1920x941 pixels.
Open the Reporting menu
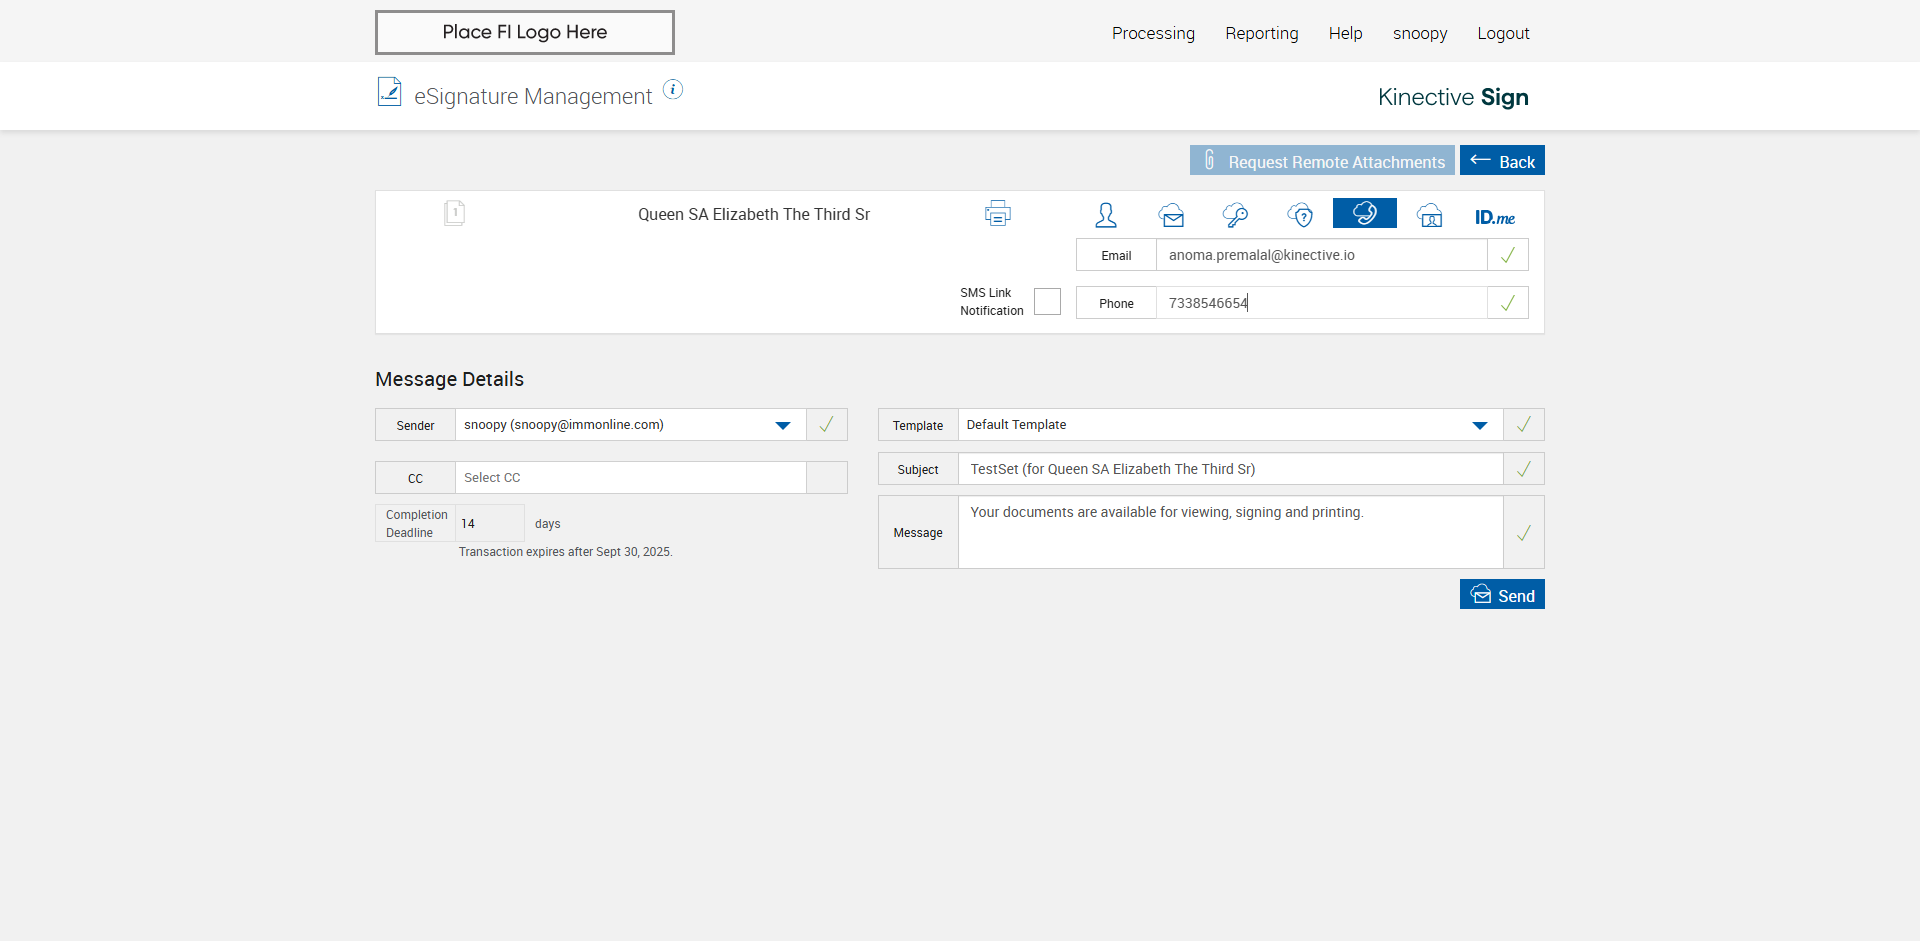point(1261,33)
